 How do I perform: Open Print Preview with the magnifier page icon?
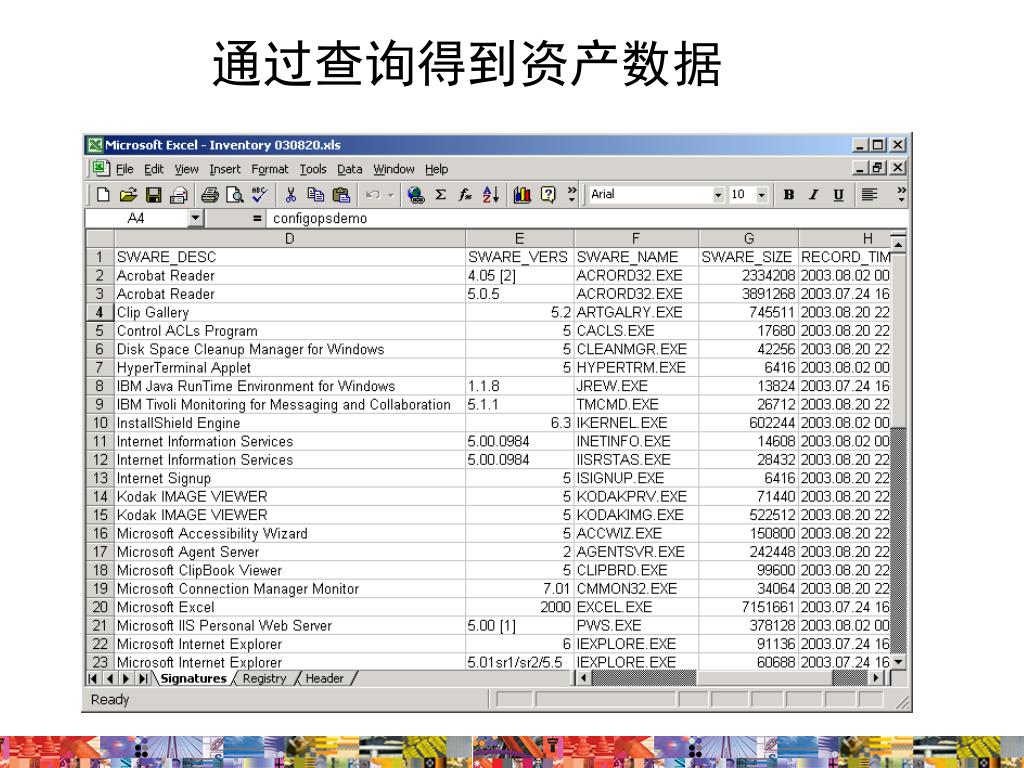click(234, 195)
